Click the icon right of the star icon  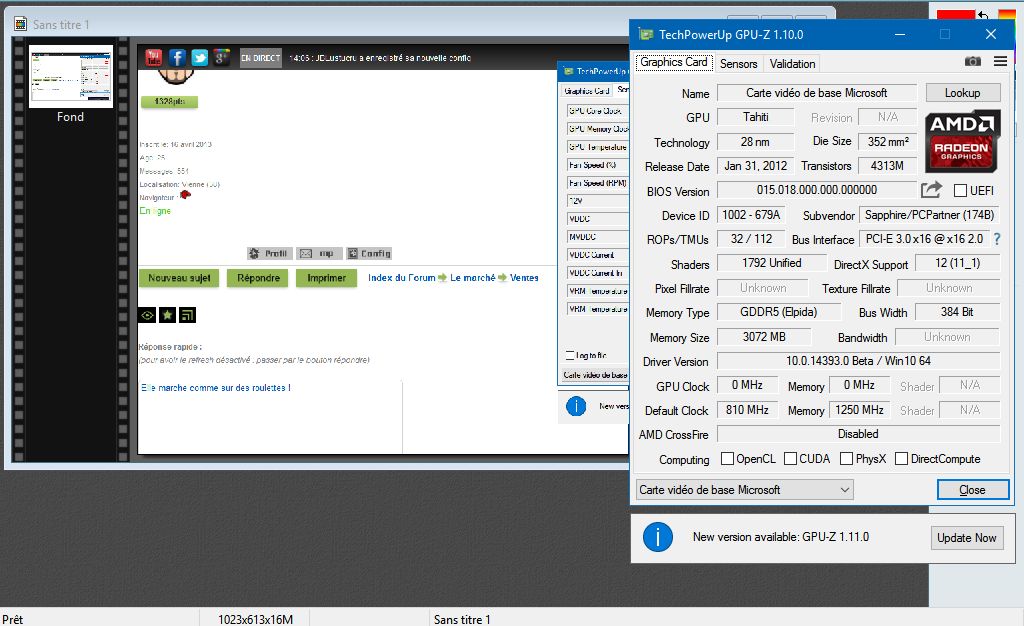pos(187,315)
